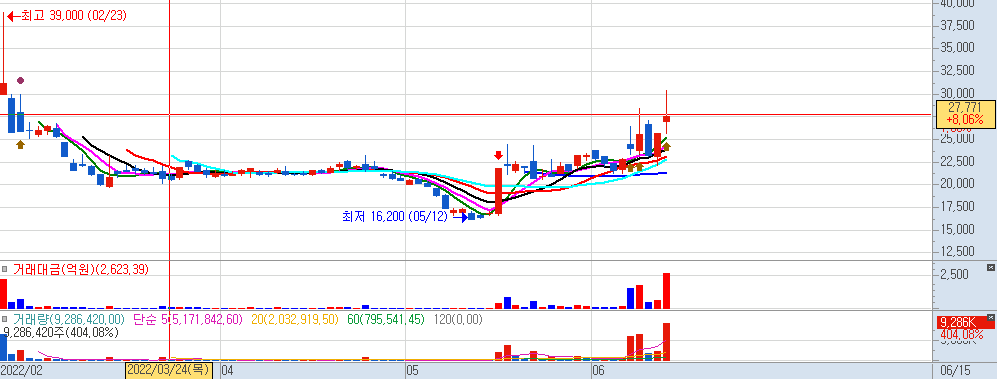
Task: Close the 거래대금 indicator panel
Action: click(990, 267)
